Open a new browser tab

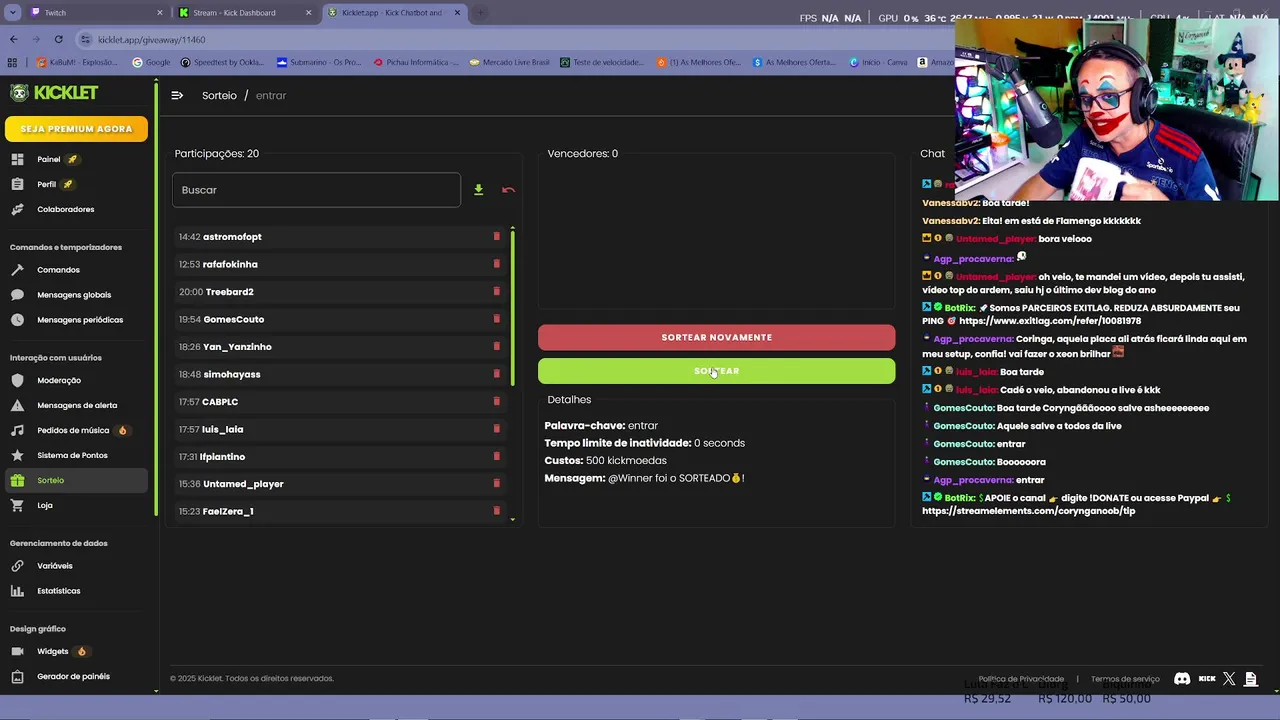click(x=480, y=13)
